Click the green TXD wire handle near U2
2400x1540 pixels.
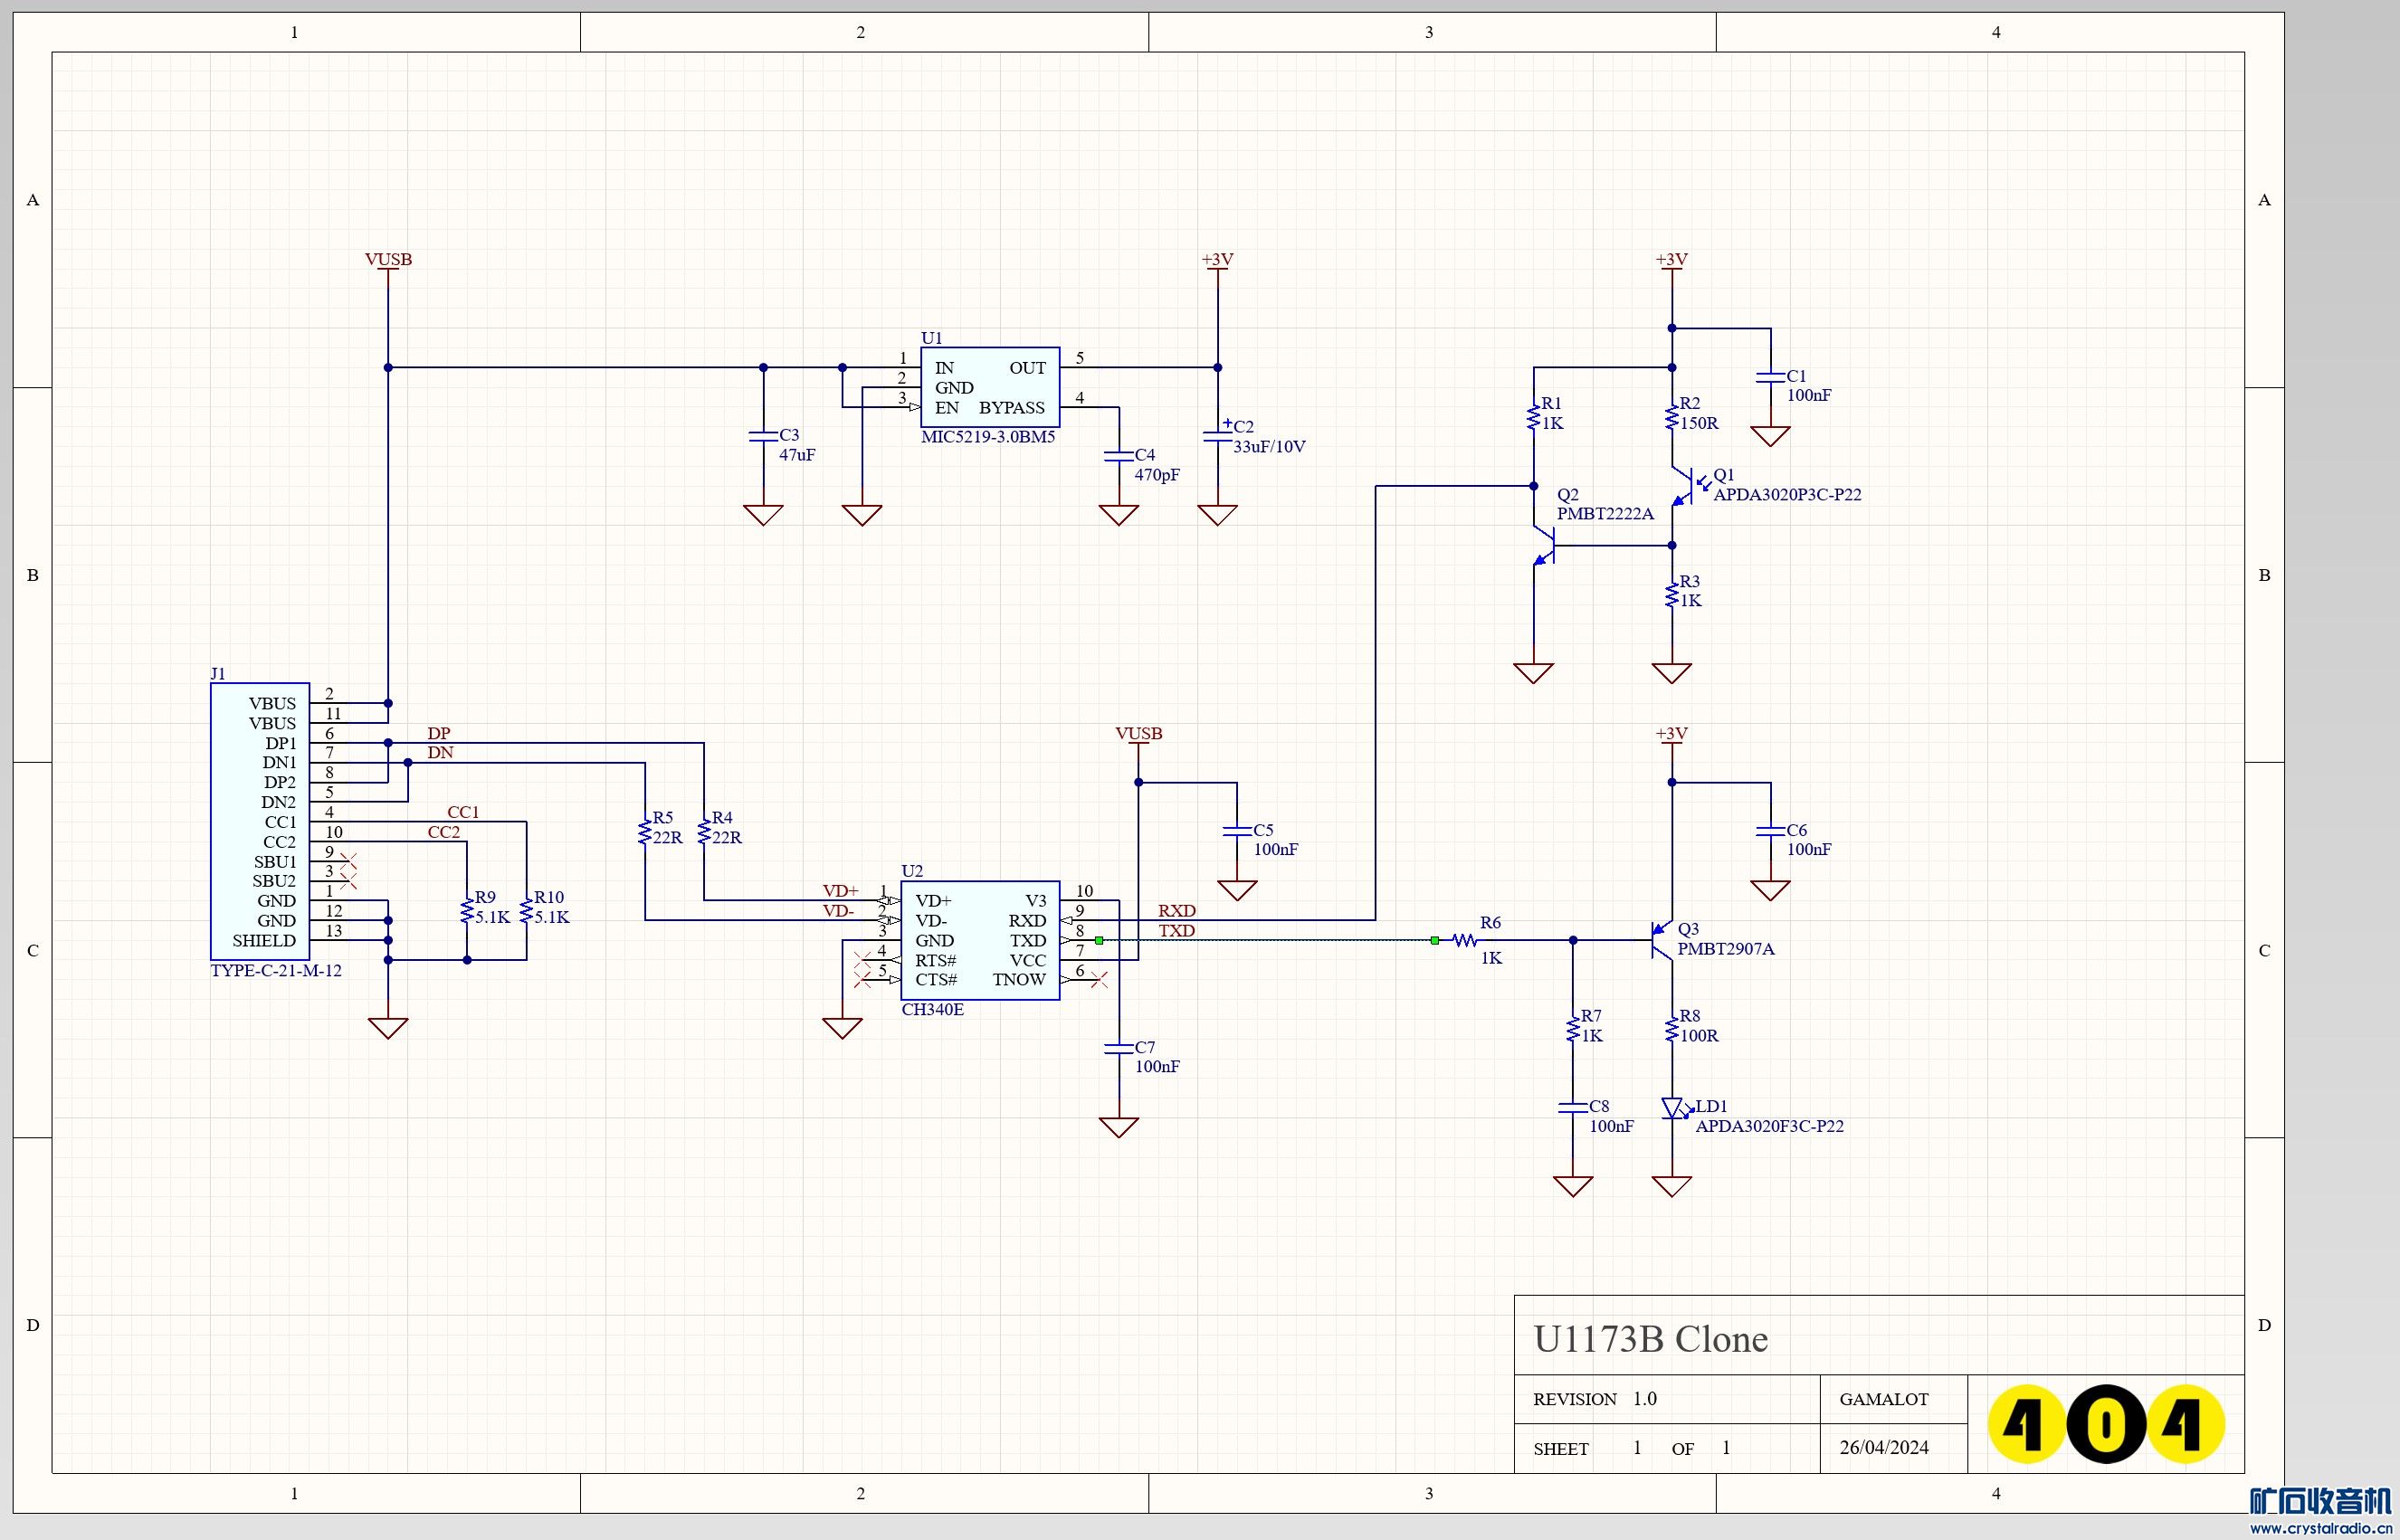[1099, 940]
